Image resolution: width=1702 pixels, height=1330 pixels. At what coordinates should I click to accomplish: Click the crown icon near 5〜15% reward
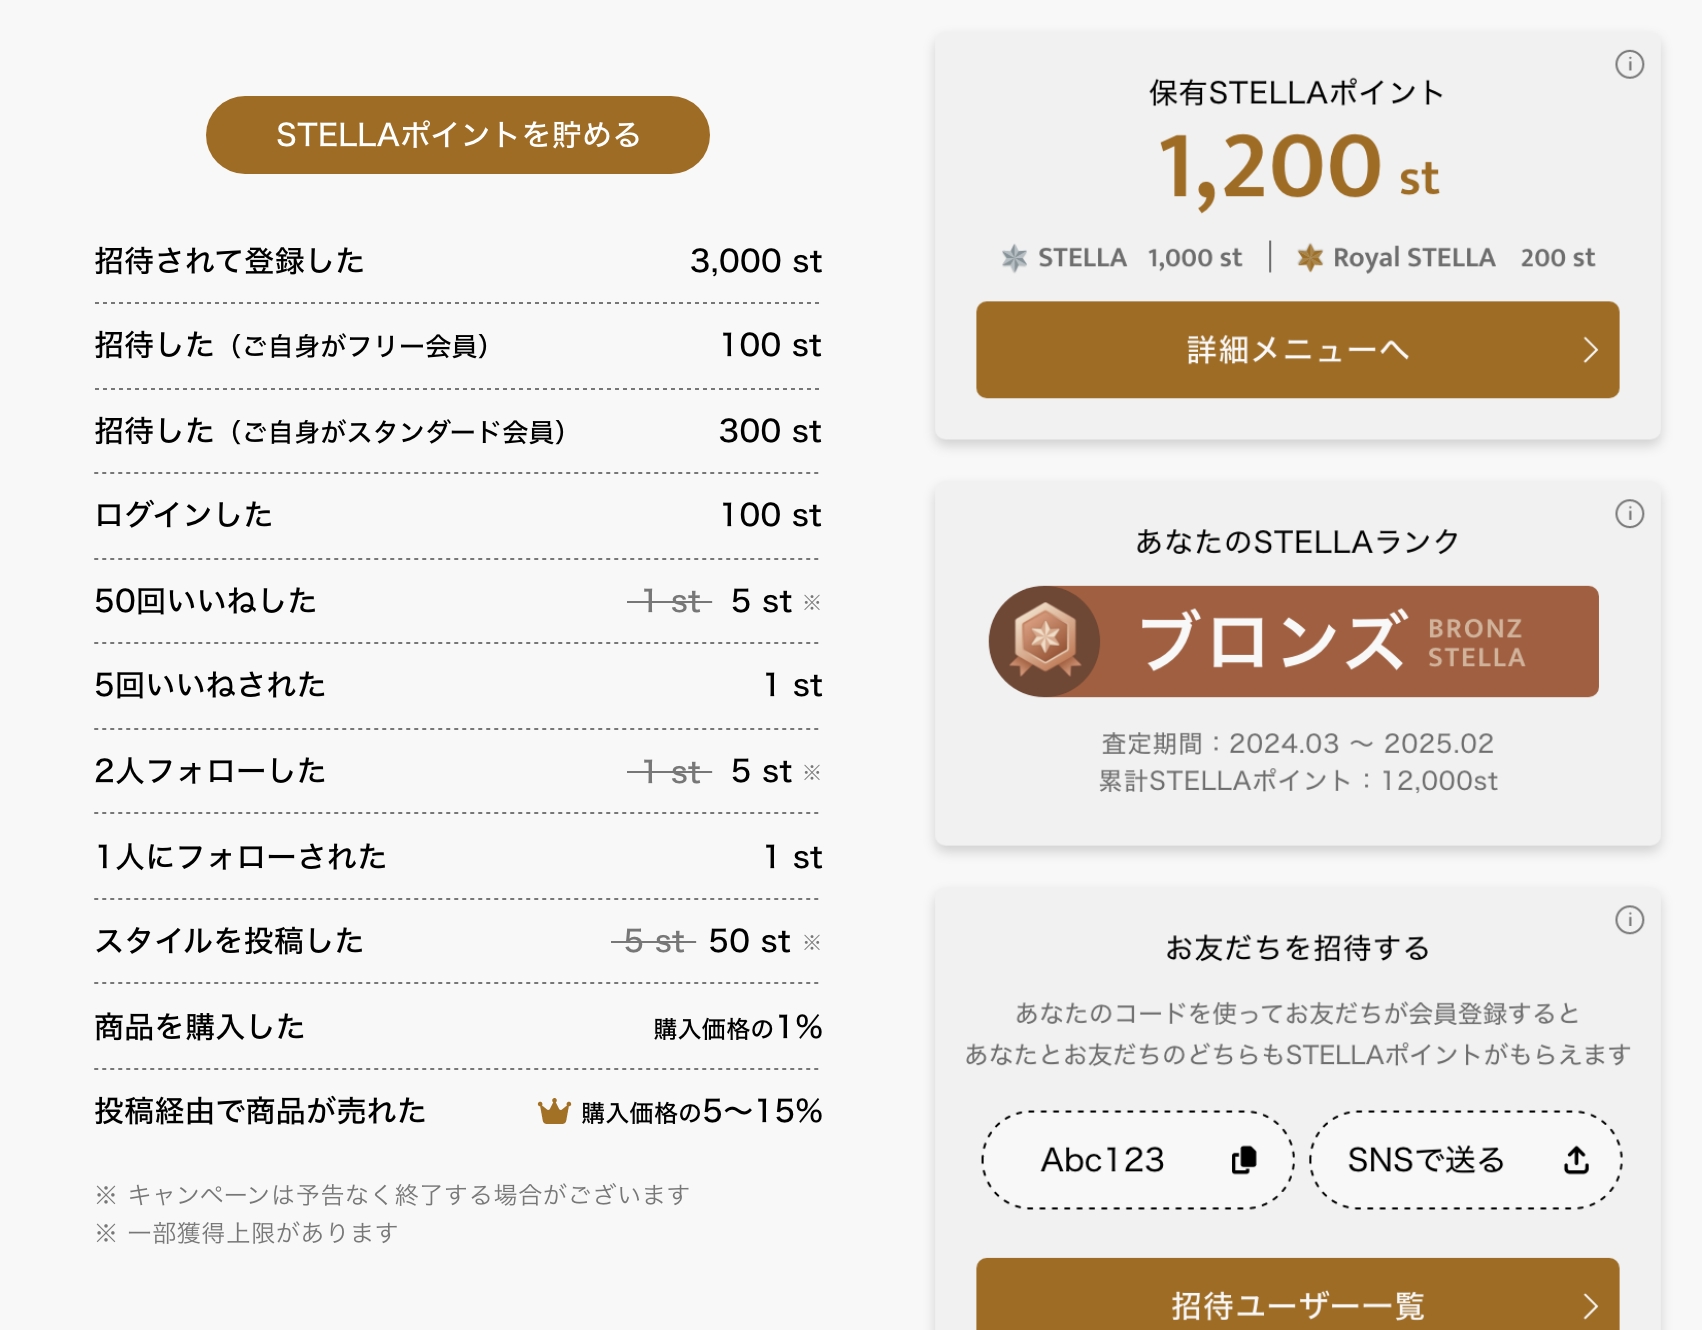tap(554, 1112)
